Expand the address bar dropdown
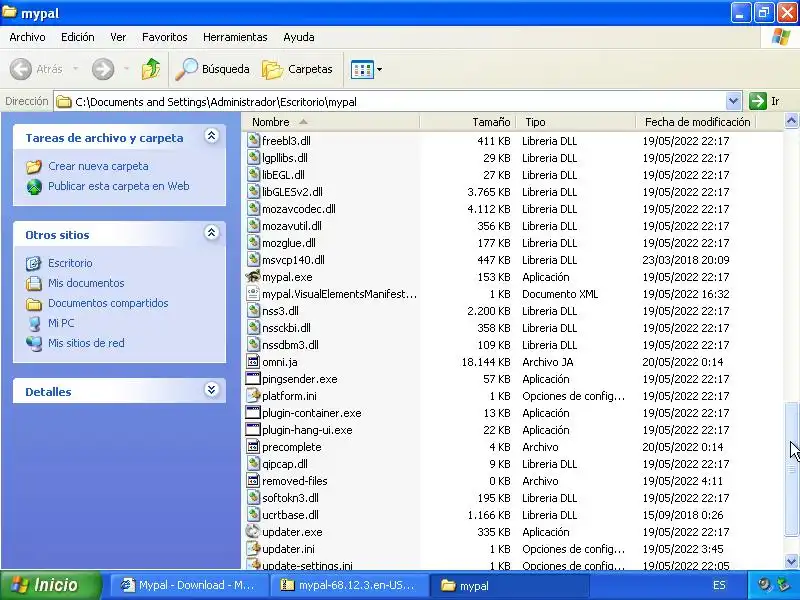 pyautogui.click(x=733, y=101)
